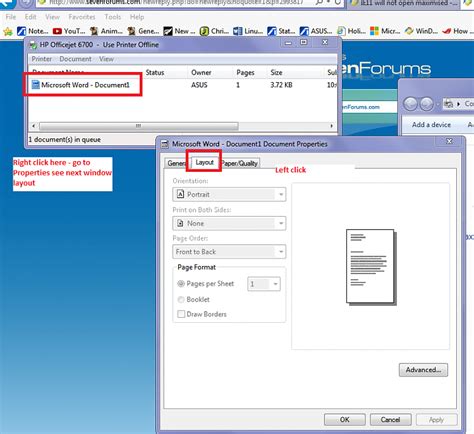The width and height of the screenshot is (474, 434).
Task: Open the Pages per Sheet number dropdown
Action: (x=264, y=284)
